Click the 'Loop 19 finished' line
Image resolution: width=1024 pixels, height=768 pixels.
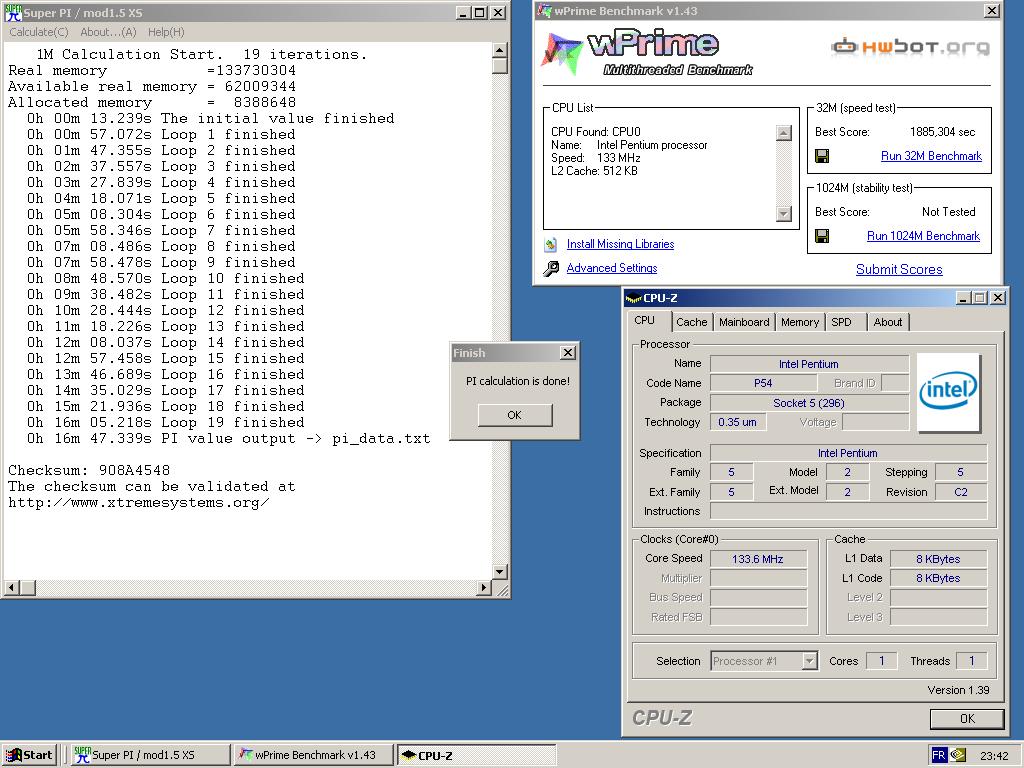point(166,423)
